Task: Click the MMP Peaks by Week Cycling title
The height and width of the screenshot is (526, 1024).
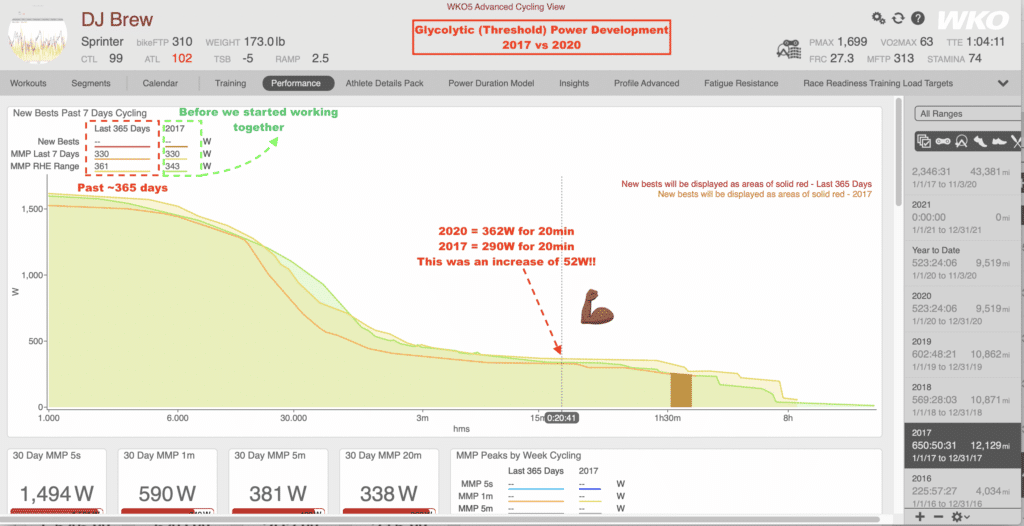Action: point(520,455)
